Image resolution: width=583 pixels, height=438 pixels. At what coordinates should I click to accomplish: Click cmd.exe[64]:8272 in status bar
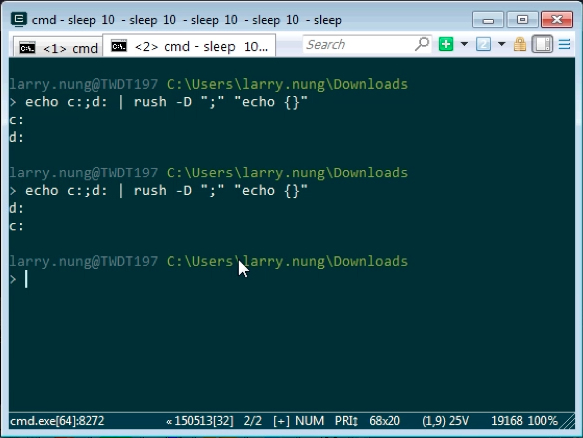57,421
